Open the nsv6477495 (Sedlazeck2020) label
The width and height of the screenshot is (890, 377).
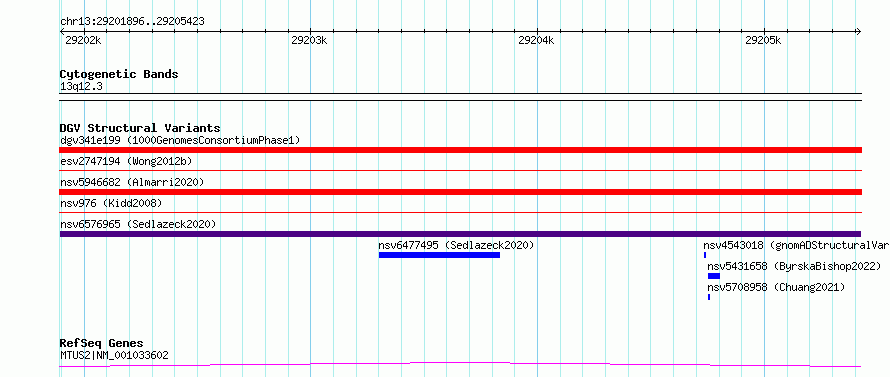(456, 245)
